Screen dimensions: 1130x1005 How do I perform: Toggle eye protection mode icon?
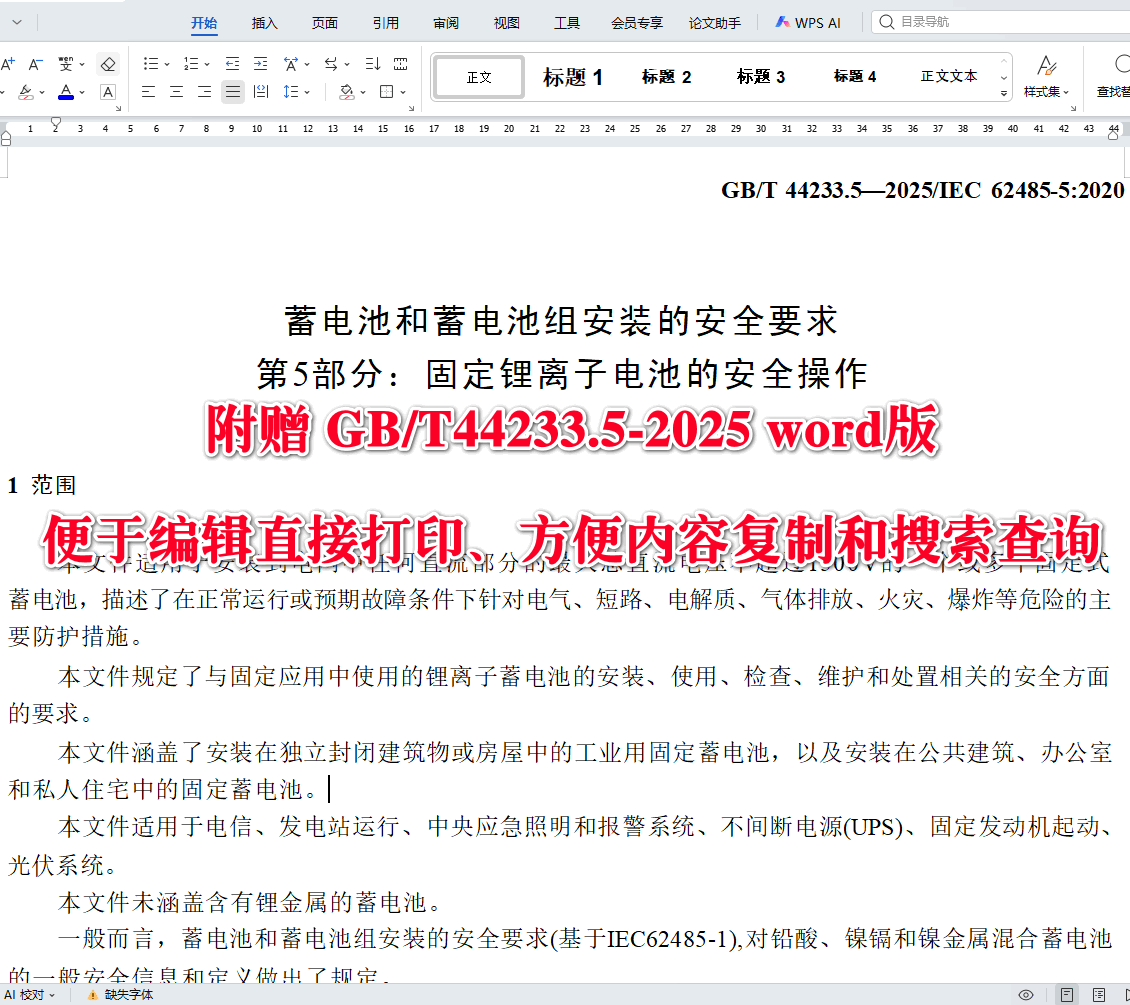click(1026, 995)
